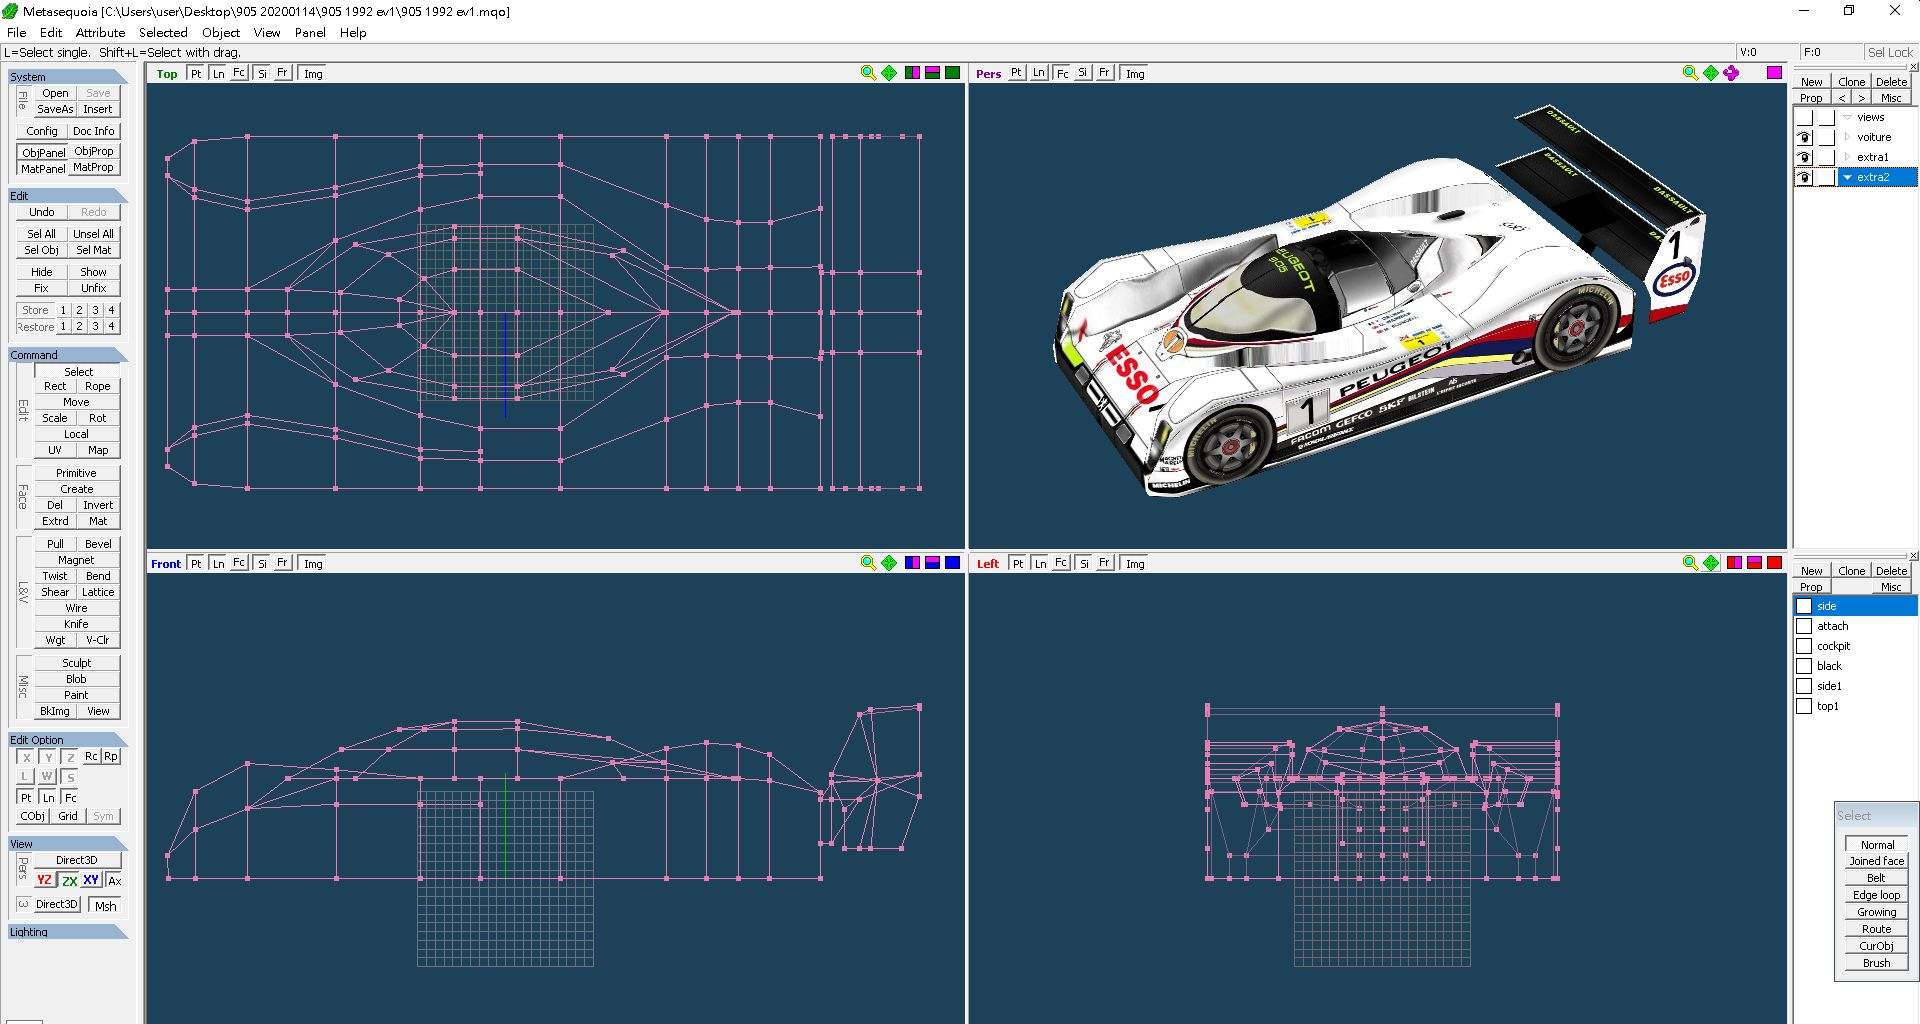This screenshot has width=1920, height=1024.
Task: Collapse the extra2 object tree node
Action: point(1848,177)
